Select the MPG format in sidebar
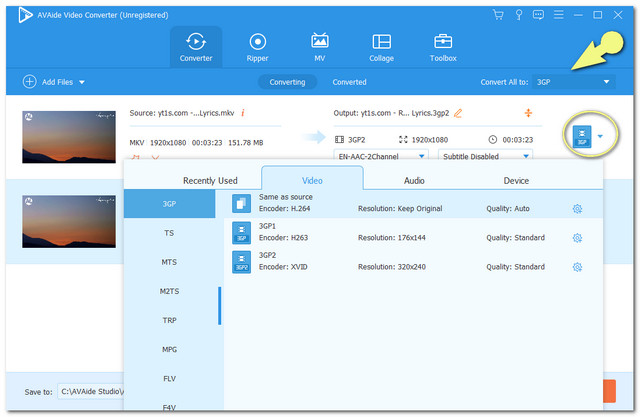This screenshot has height=417, width=640. [x=169, y=350]
